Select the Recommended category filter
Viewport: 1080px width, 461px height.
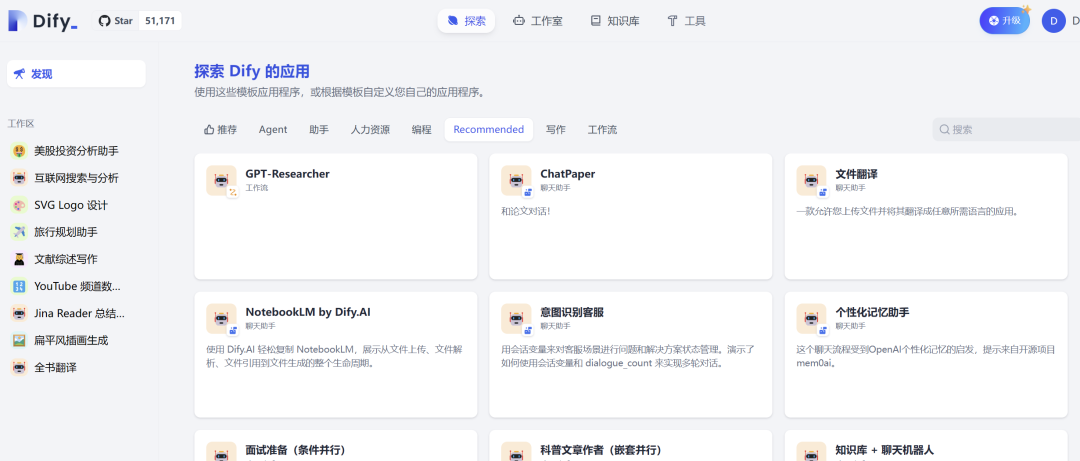pyautogui.click(x=488, y=130)
